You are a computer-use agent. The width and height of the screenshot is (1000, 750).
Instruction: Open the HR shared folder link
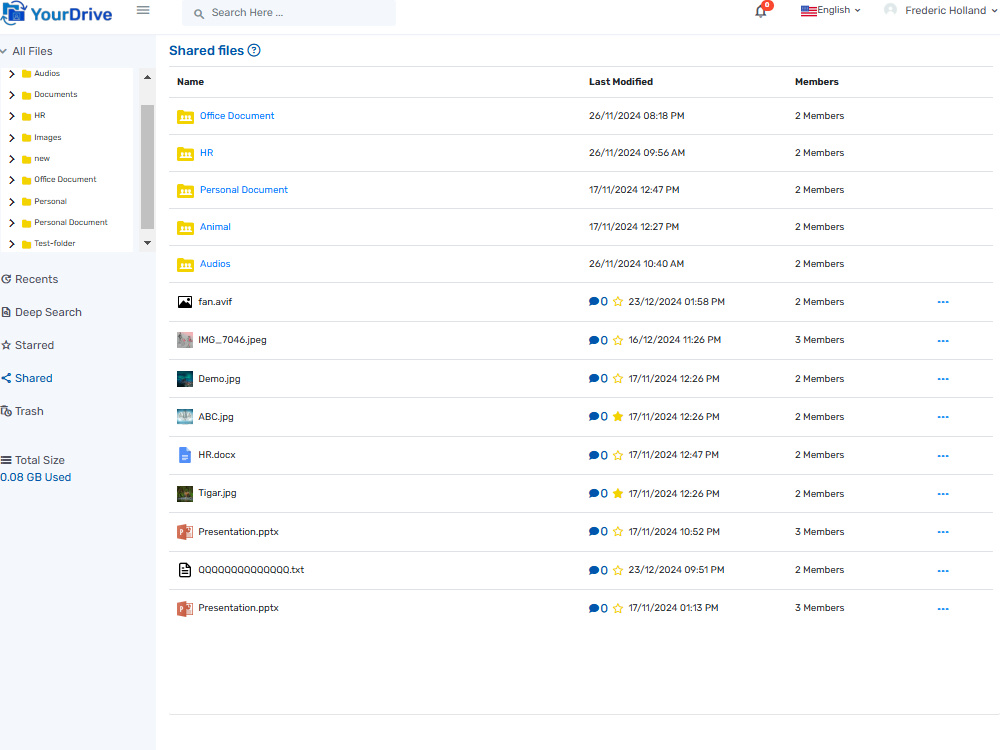point(207,153)
